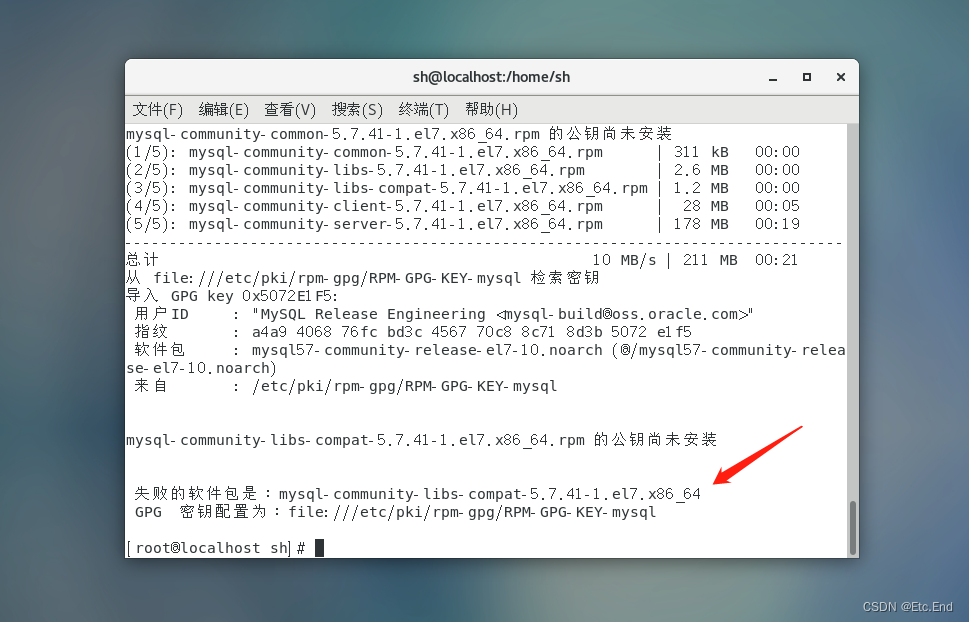969x622 pixels.
Task: Click the 总计 total line
Action: click(462, 260)
